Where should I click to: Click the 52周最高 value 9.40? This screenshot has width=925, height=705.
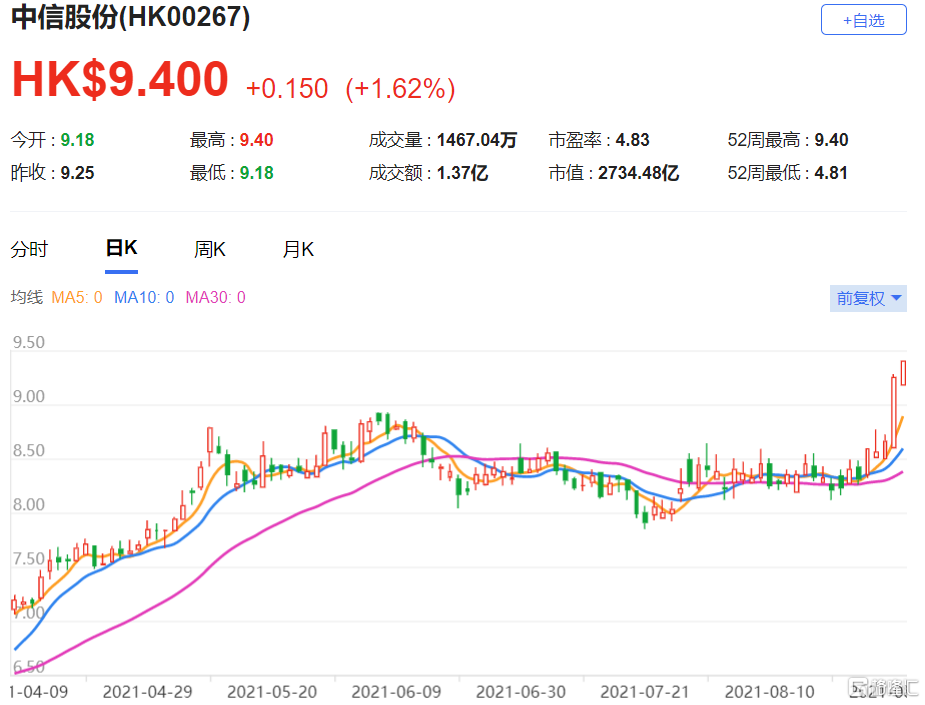(x=831, y=140)
